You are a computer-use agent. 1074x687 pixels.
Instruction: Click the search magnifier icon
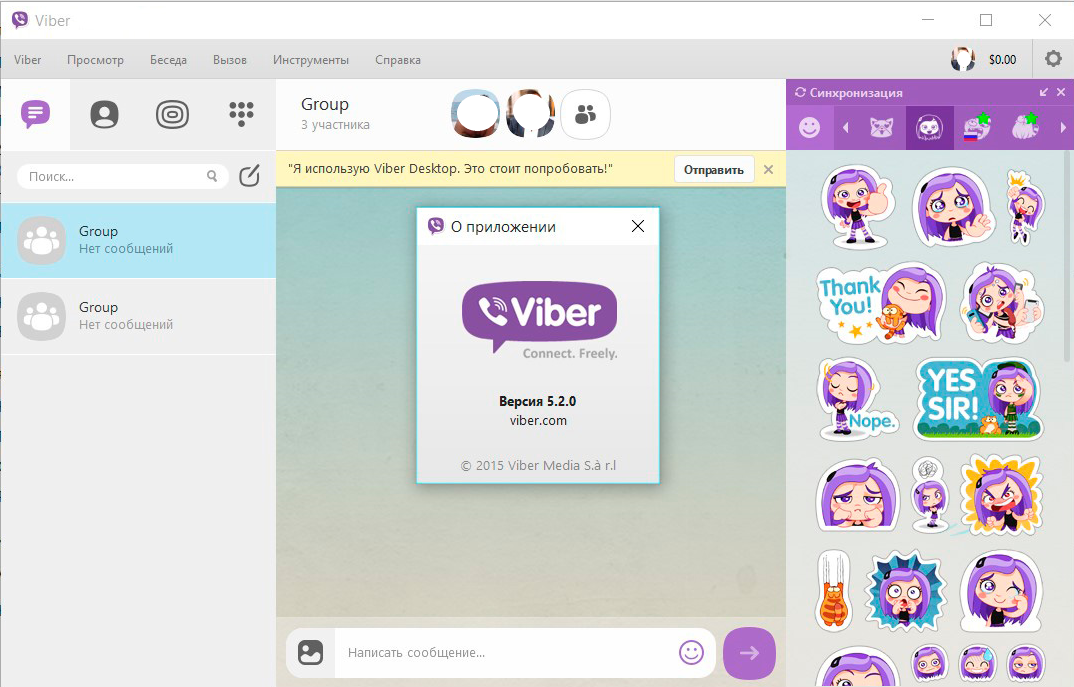(x=212, y=176)
